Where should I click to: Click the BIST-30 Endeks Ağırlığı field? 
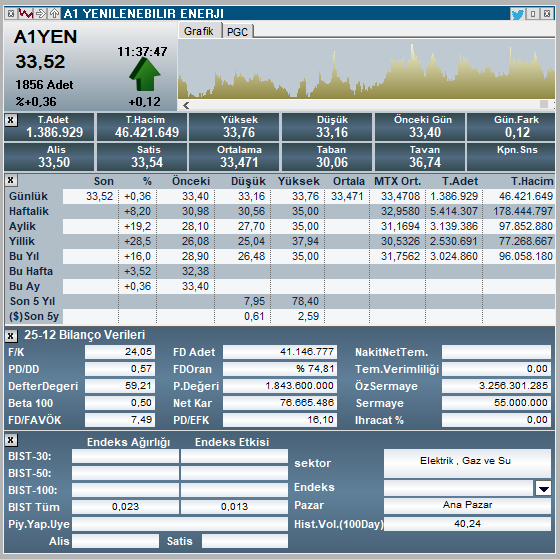click(125, 456)
